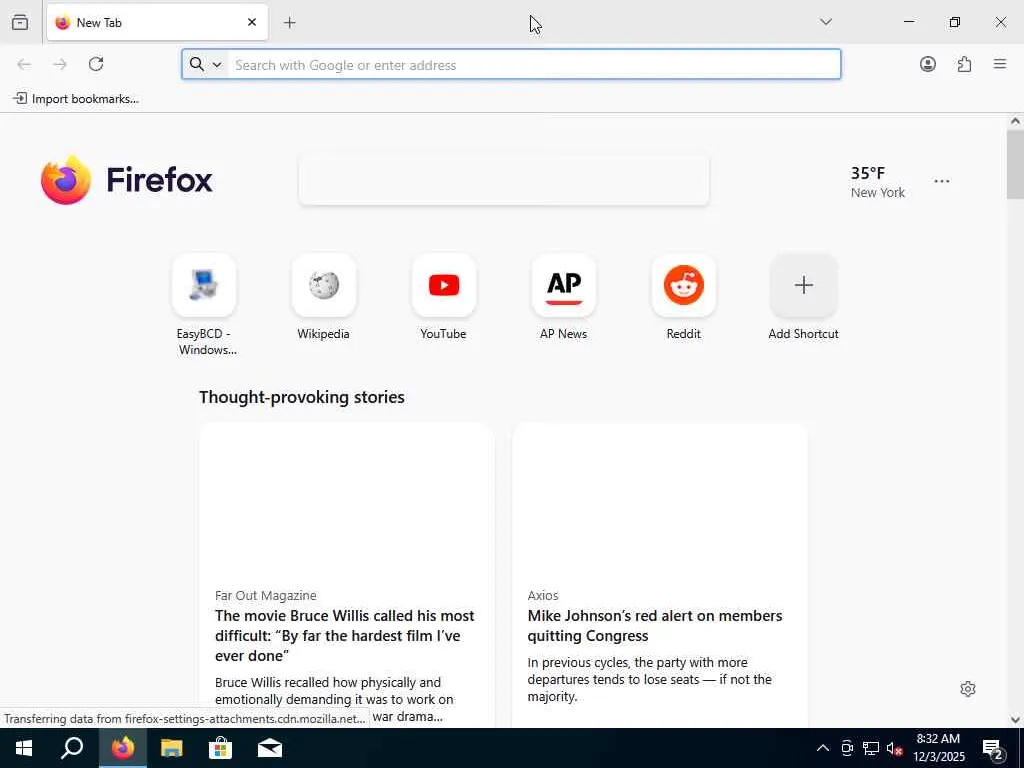This screenshot has width=1024, height=768.
Task: Click the Firefox taskbar icon
Action: click(x=123, y=748)
